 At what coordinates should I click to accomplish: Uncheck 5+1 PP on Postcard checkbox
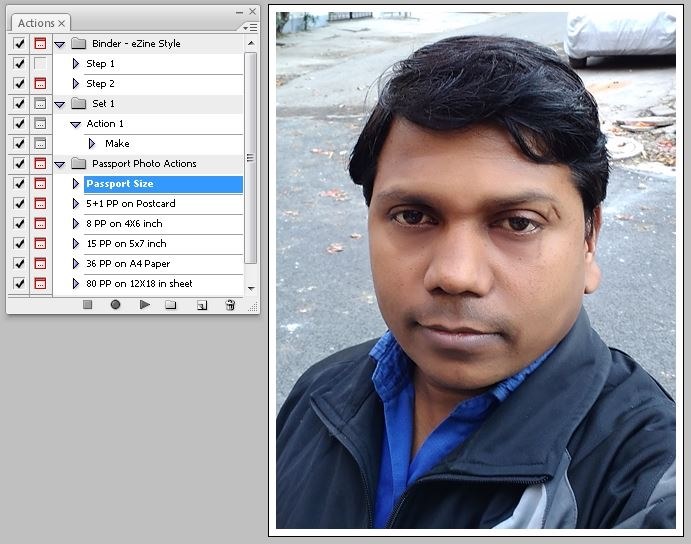tap(19, 203)
